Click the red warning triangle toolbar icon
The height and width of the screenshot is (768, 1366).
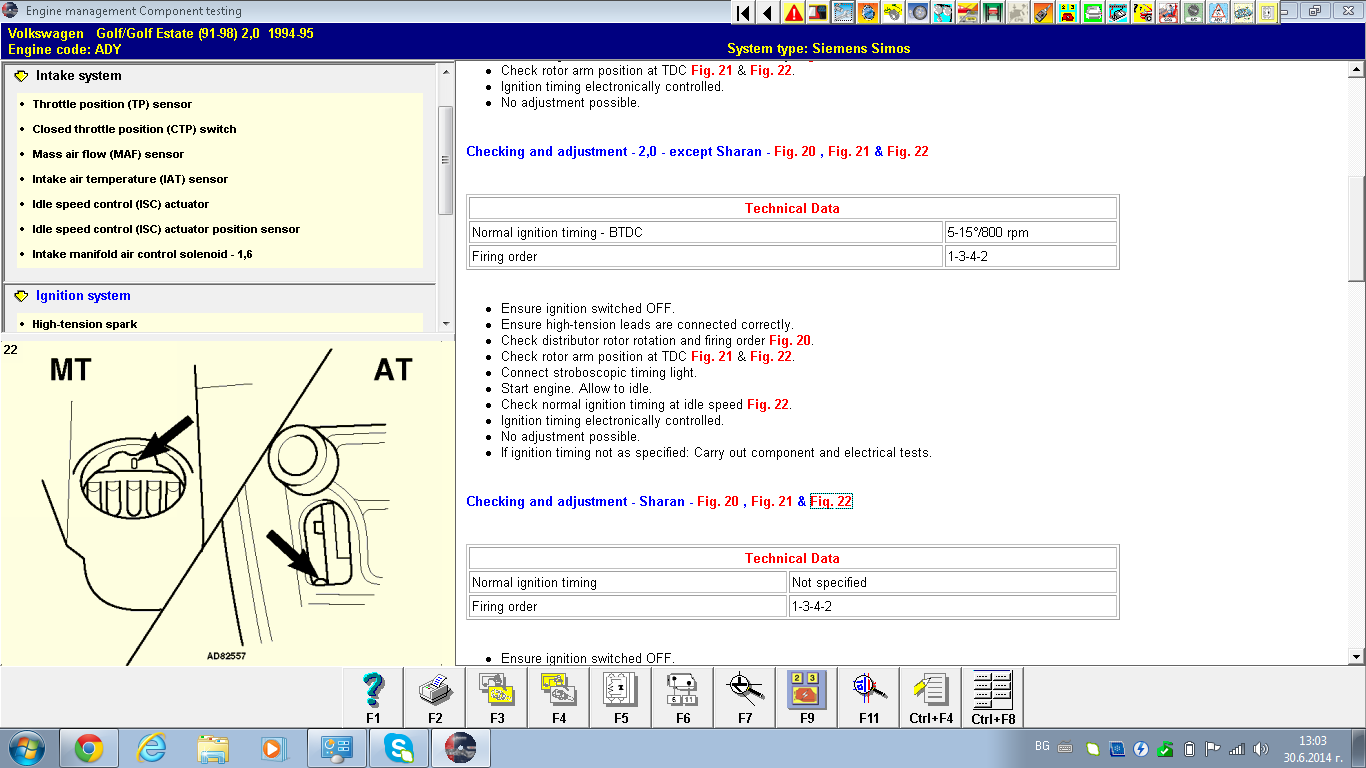[794, 13]
